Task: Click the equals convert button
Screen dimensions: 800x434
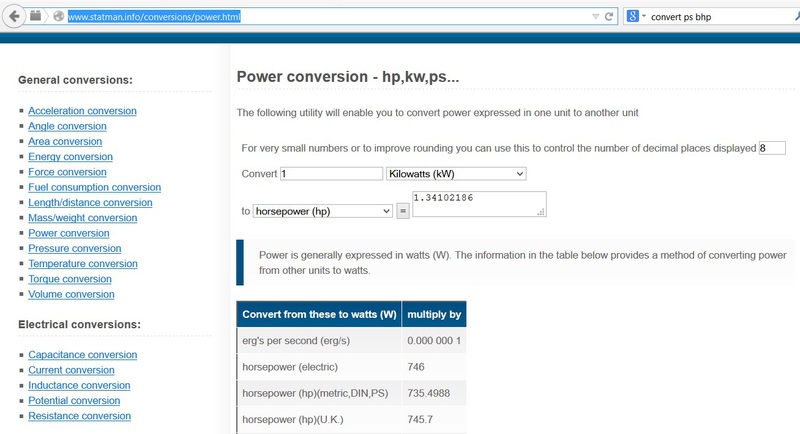Action: (403, 211)
